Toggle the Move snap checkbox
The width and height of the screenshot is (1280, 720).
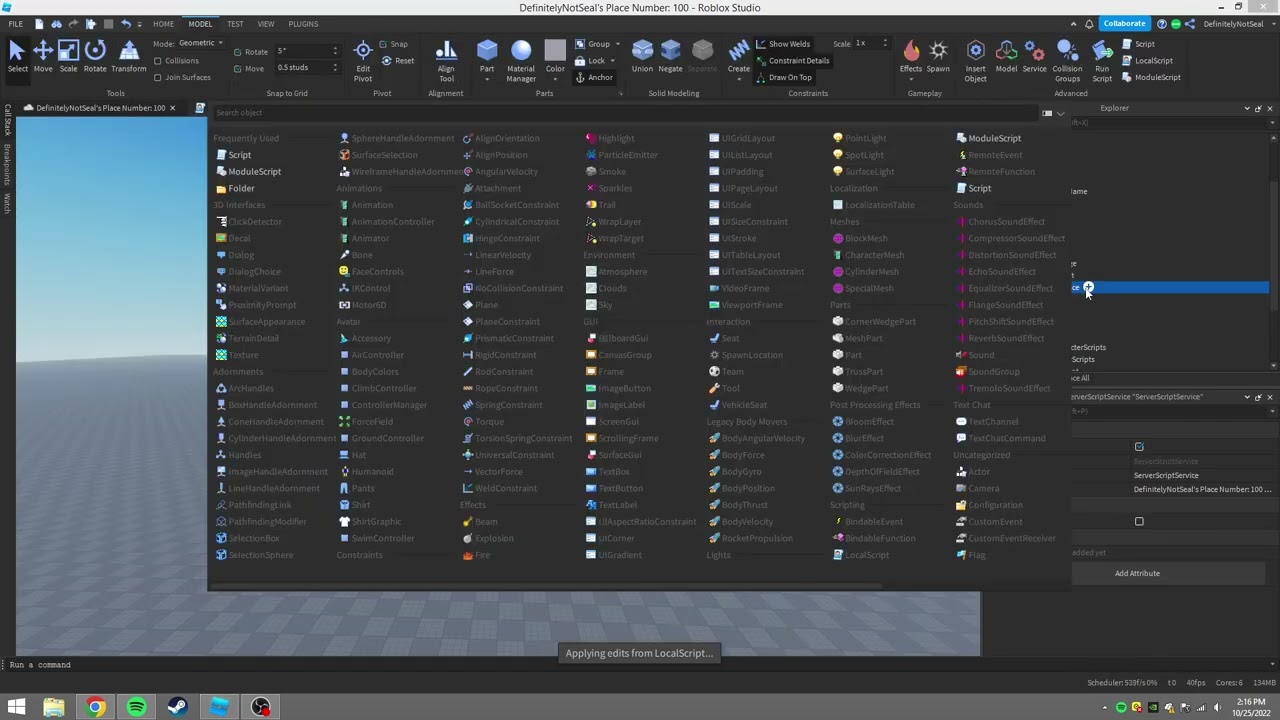pos(237,68)
